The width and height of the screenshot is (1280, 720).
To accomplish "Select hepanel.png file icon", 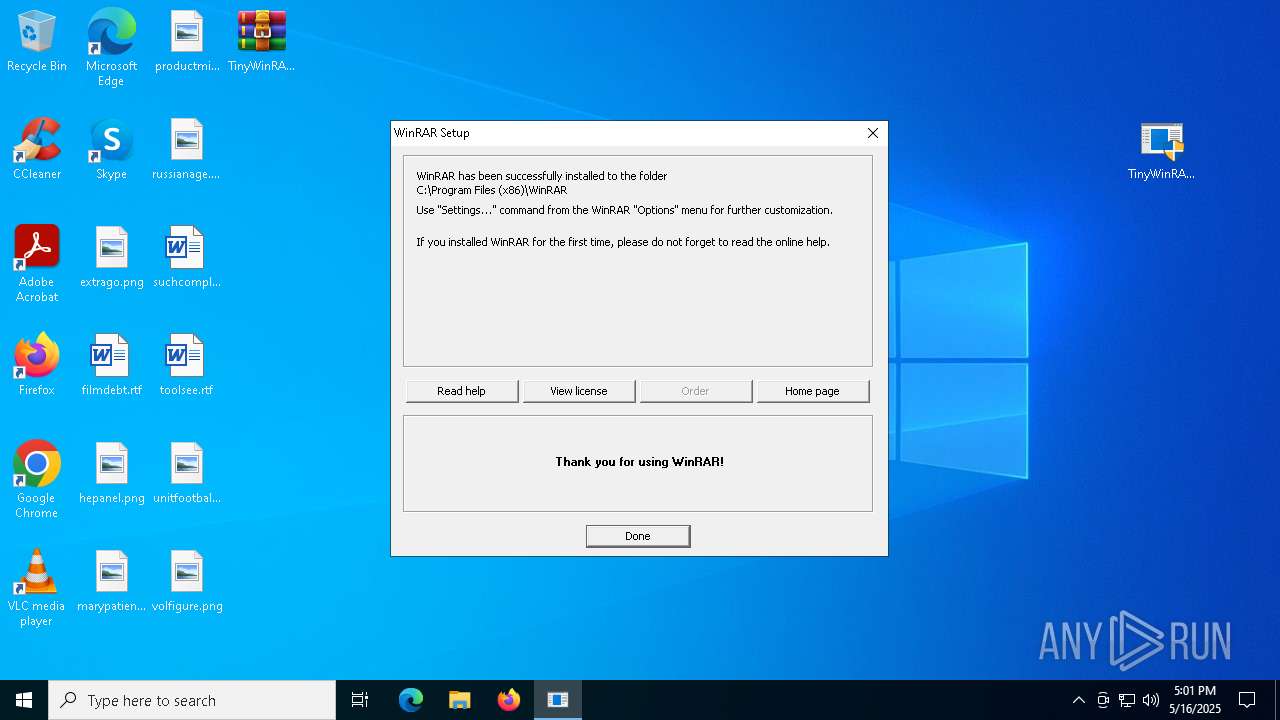I will click(111, 474).
